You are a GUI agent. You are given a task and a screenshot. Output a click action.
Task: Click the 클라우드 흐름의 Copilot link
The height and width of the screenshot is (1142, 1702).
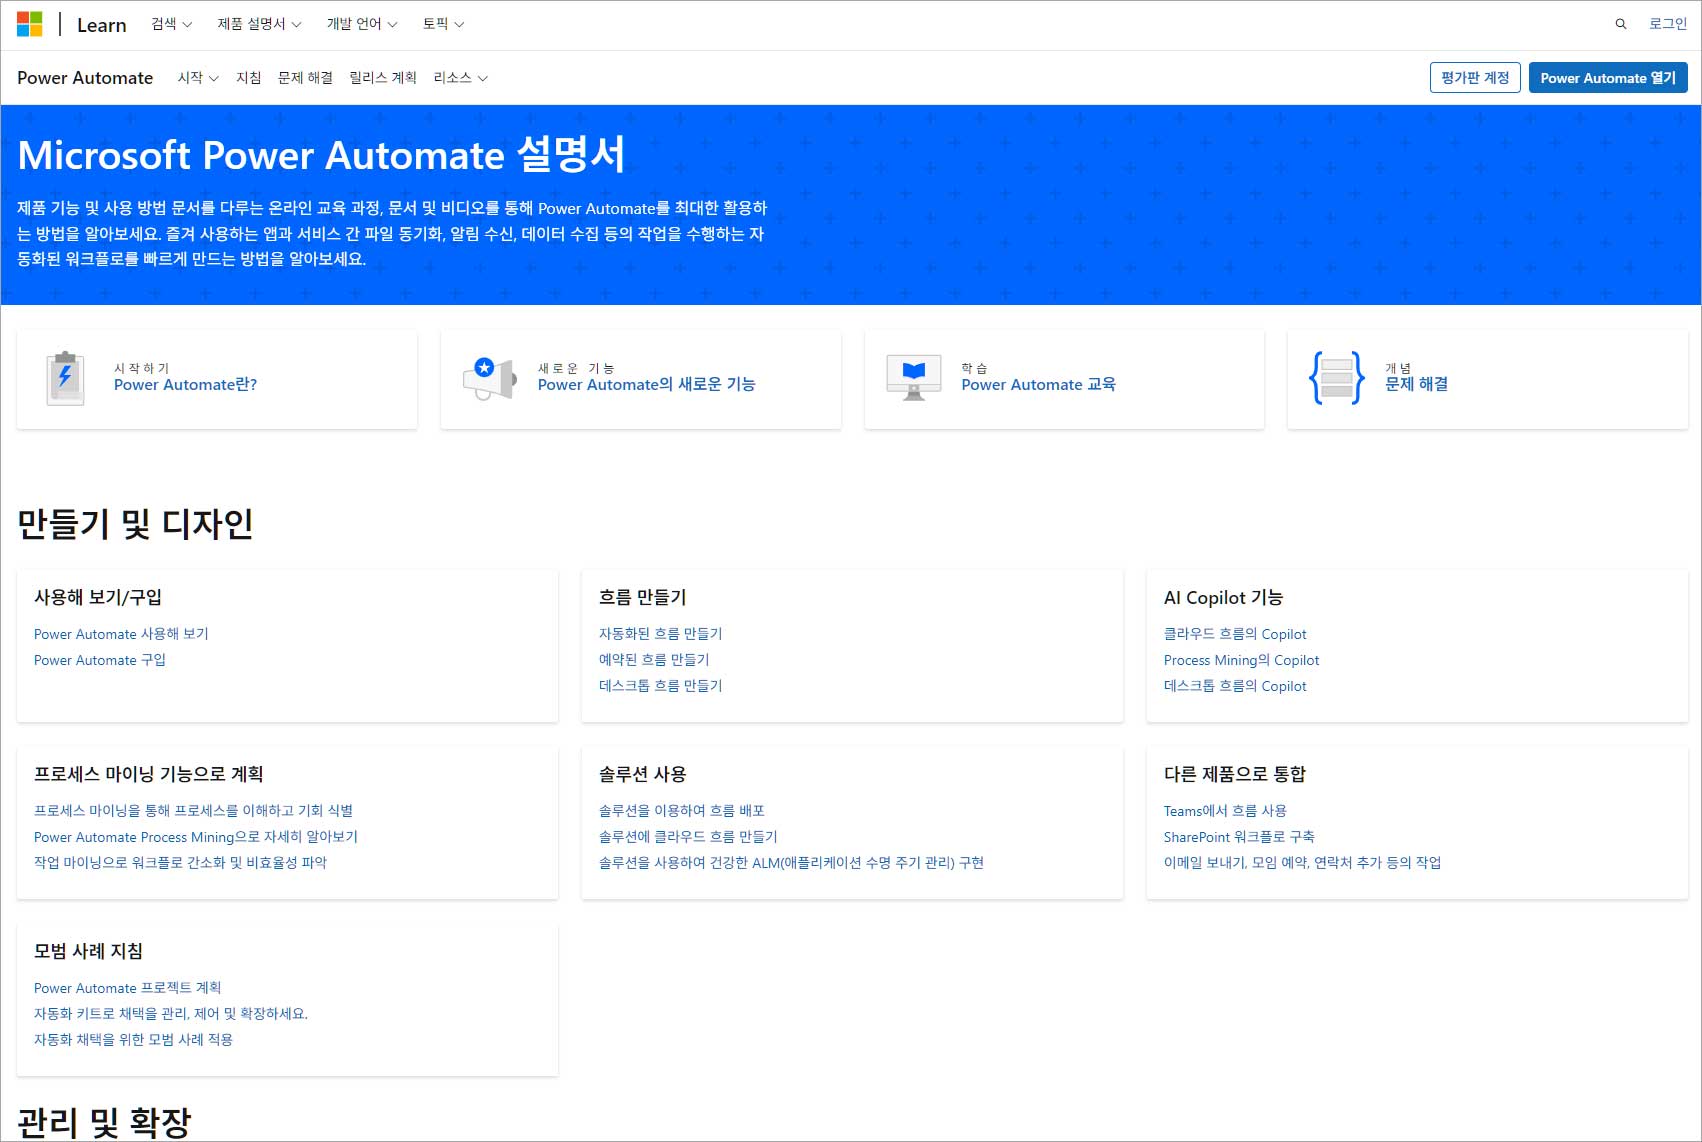1234,633
